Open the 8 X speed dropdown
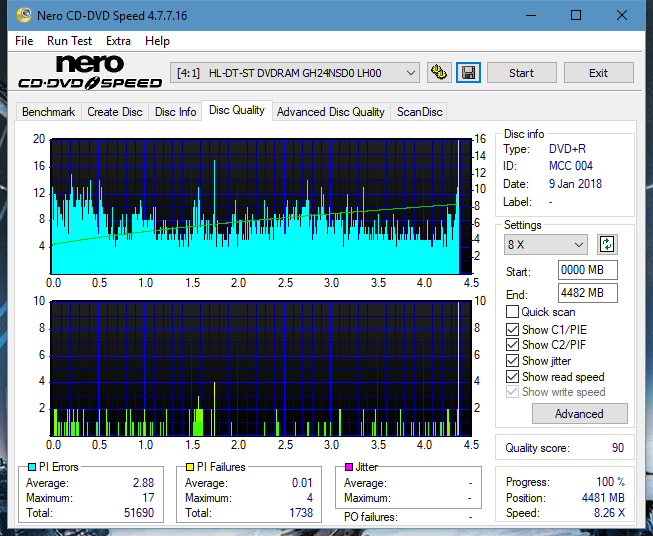Image resolution: width=653 pixels, height=536 pixels. point(546,244)
